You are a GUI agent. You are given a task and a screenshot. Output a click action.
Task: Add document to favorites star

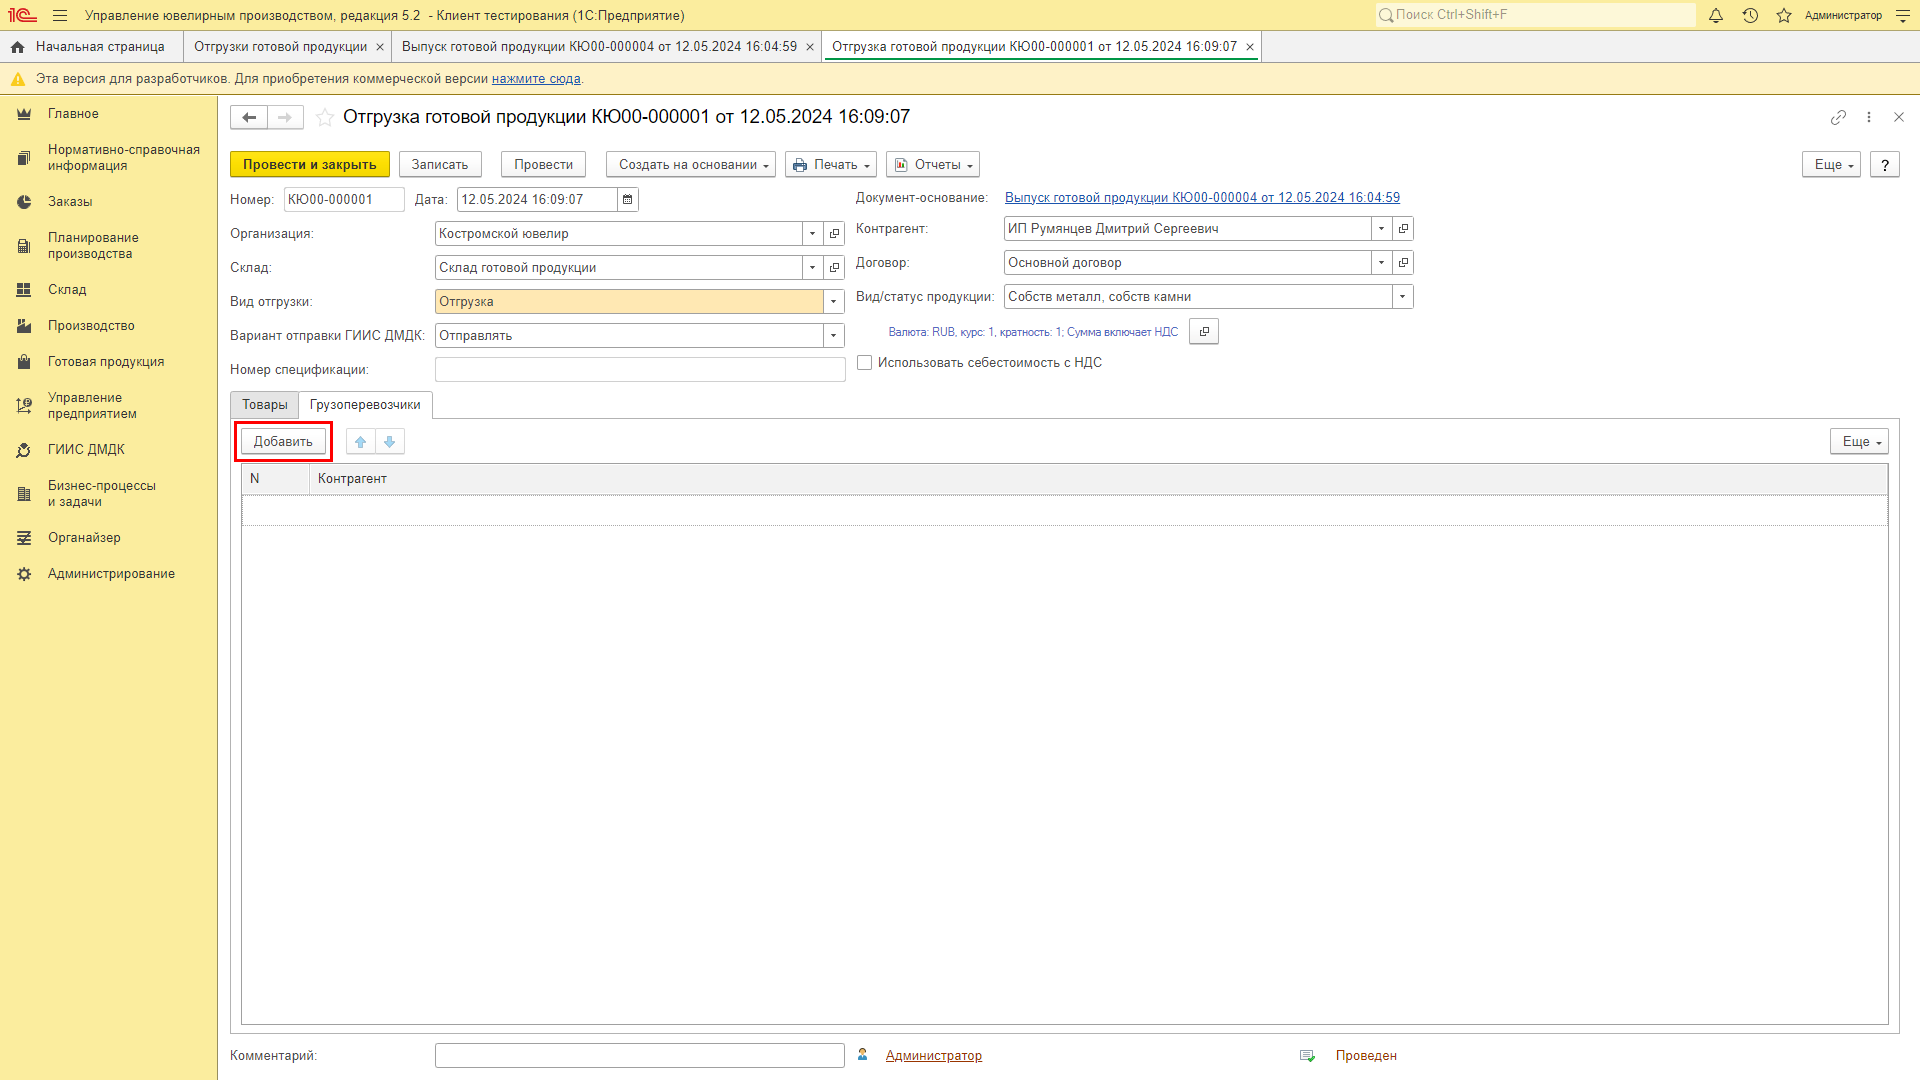coord(325,117)
